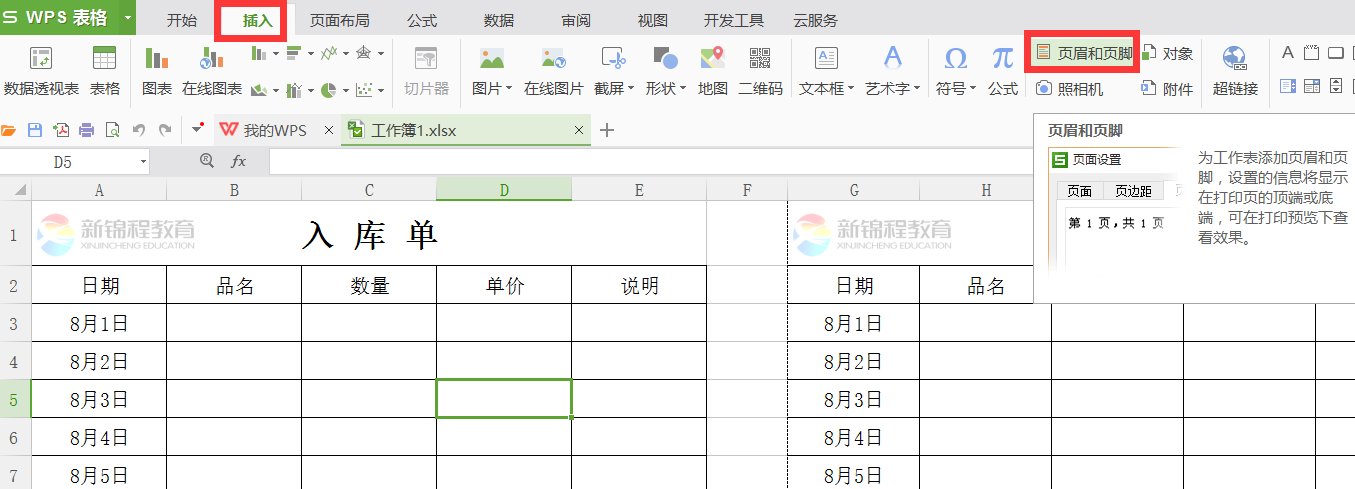This screenshot has height=489, width=1355.
Task: Open the 数据 ribbon tab
Action: point(498,20)
